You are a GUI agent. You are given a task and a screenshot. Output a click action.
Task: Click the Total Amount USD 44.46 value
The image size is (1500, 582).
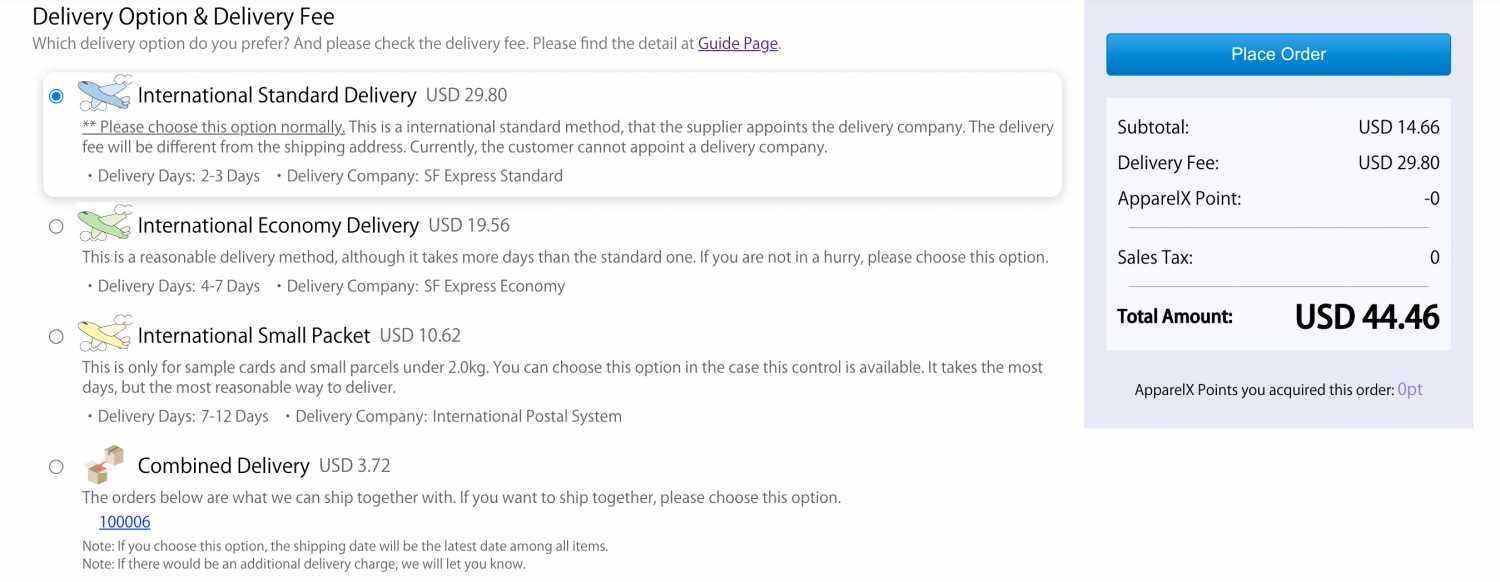[1367, 317]
